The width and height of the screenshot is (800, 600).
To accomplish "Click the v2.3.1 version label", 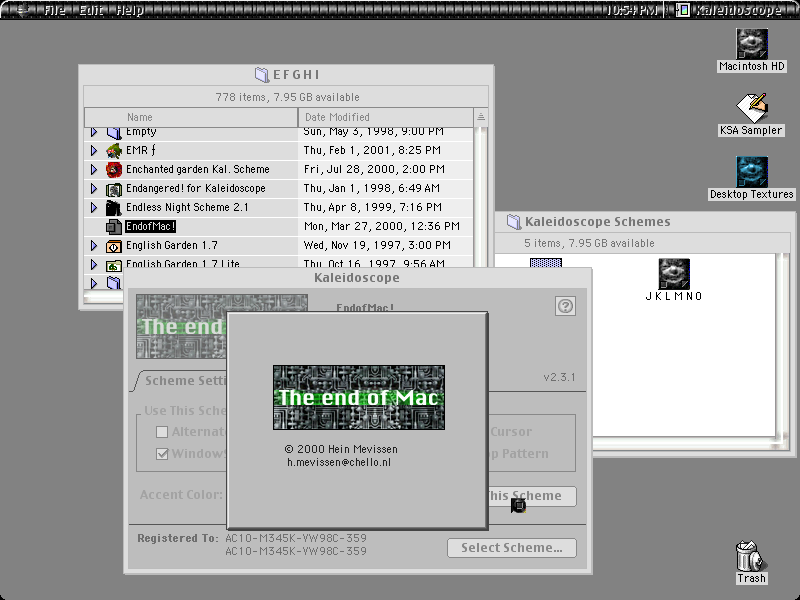I will [x=559, y=377].
